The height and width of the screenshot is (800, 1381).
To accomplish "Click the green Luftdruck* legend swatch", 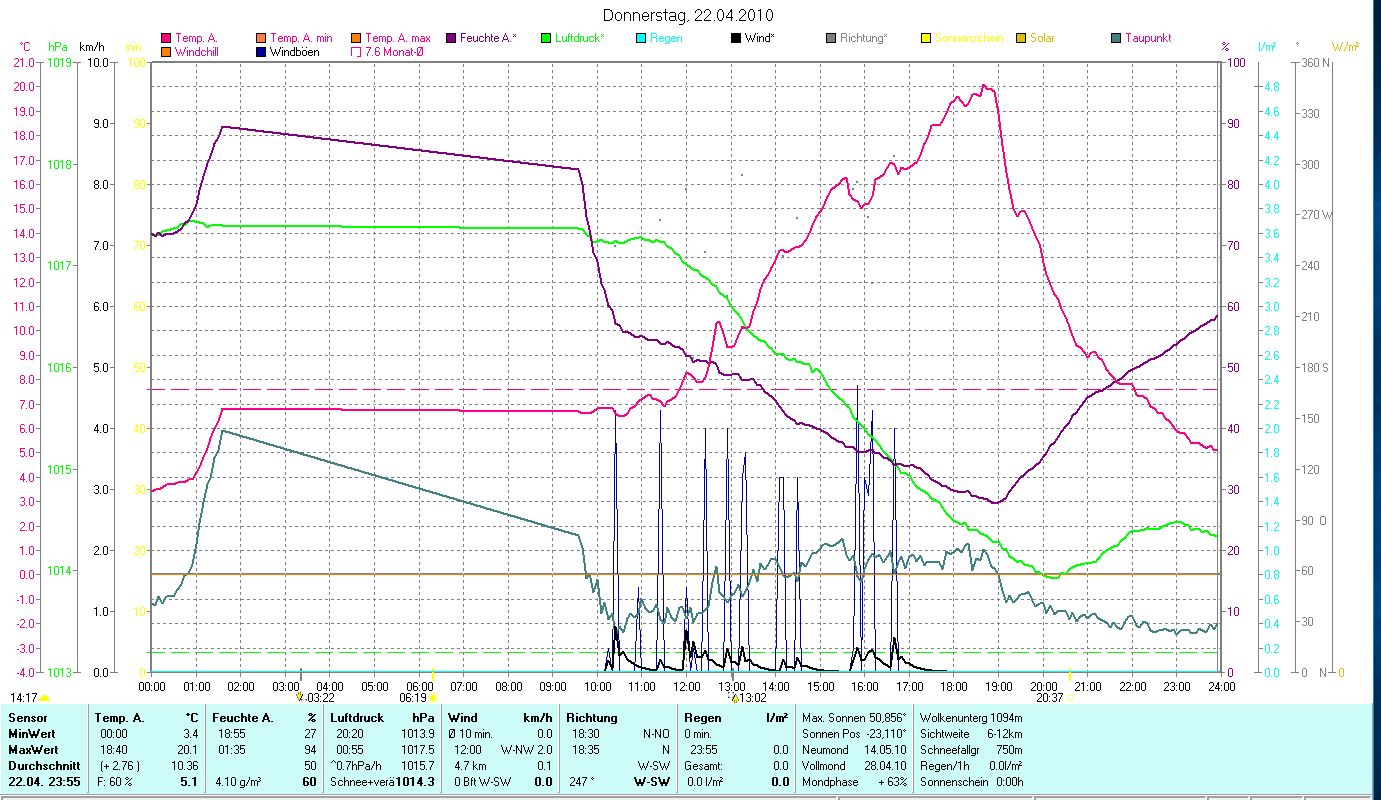I will click(x=546, y=38).
